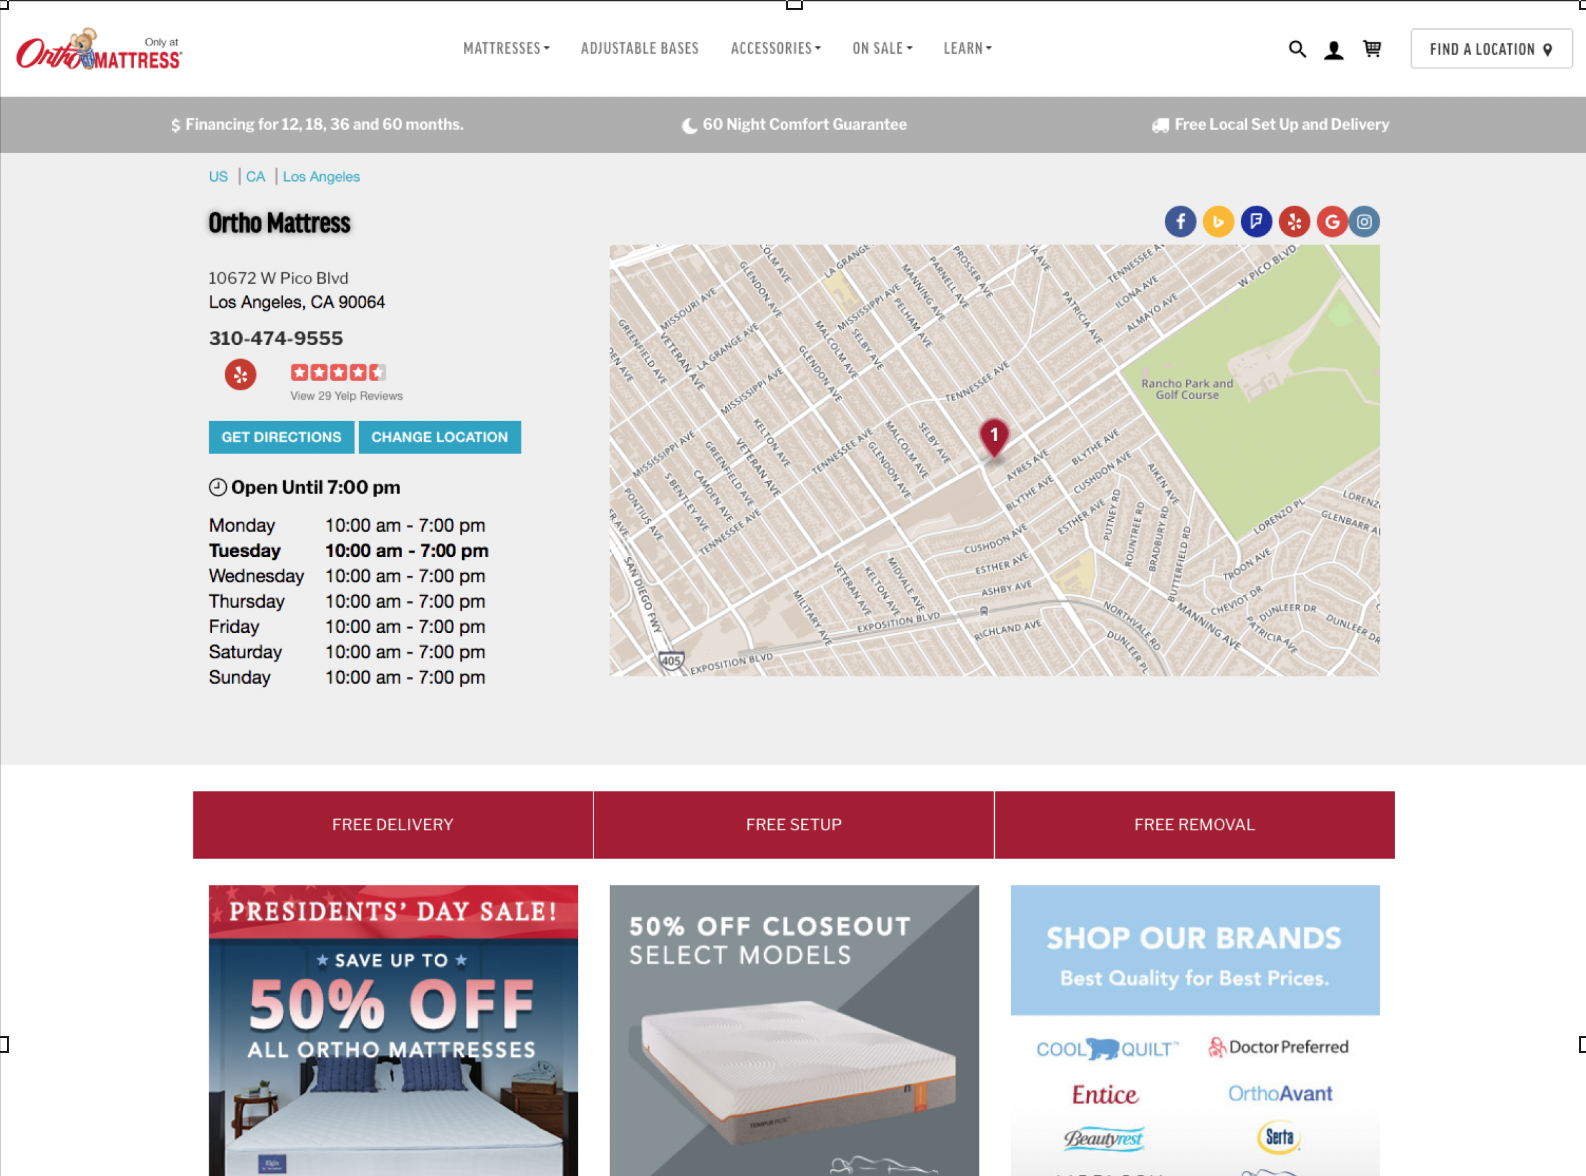Click the phone number 310-474-9555
This screenshot has height=1176, width=1586.
[276, 338]
